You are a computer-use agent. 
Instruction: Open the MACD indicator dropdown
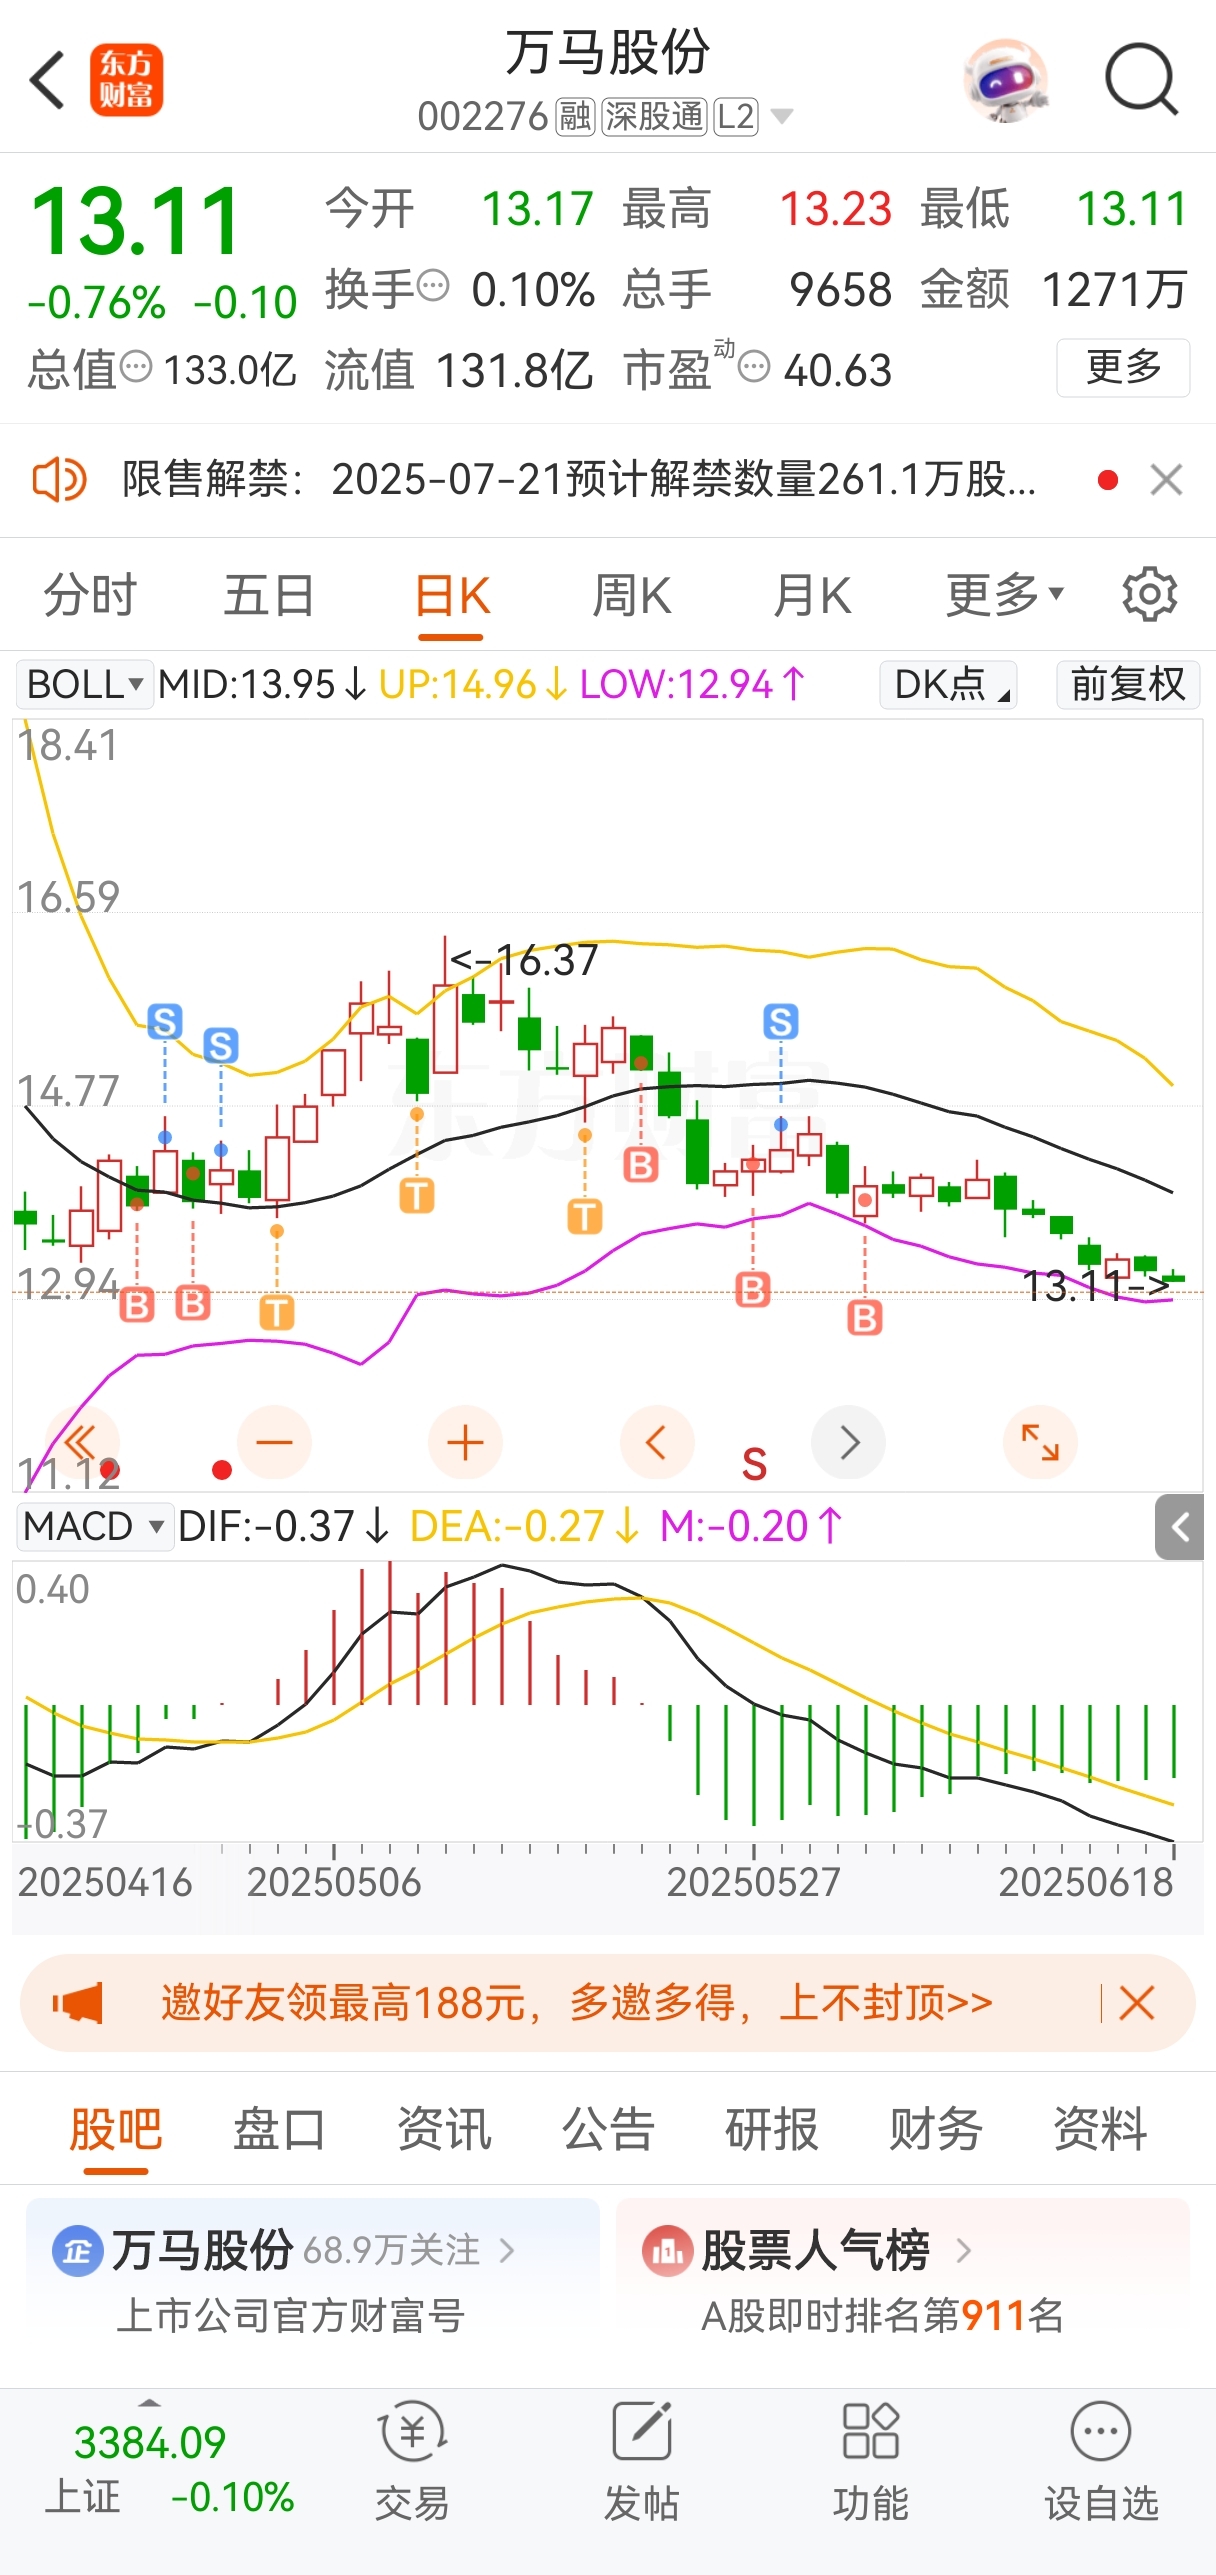[94, 1527]
